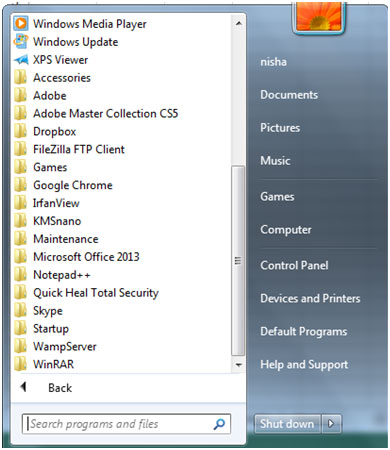Click the Adobe folder icon
Viewport: 390px width, 450px height.
click(x=21, y=96)
